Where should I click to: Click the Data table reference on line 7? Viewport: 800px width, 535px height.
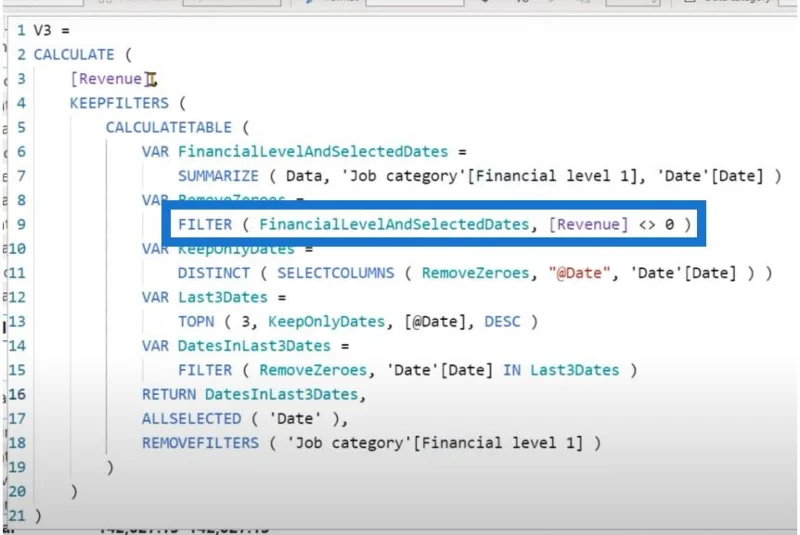[304, 176]
